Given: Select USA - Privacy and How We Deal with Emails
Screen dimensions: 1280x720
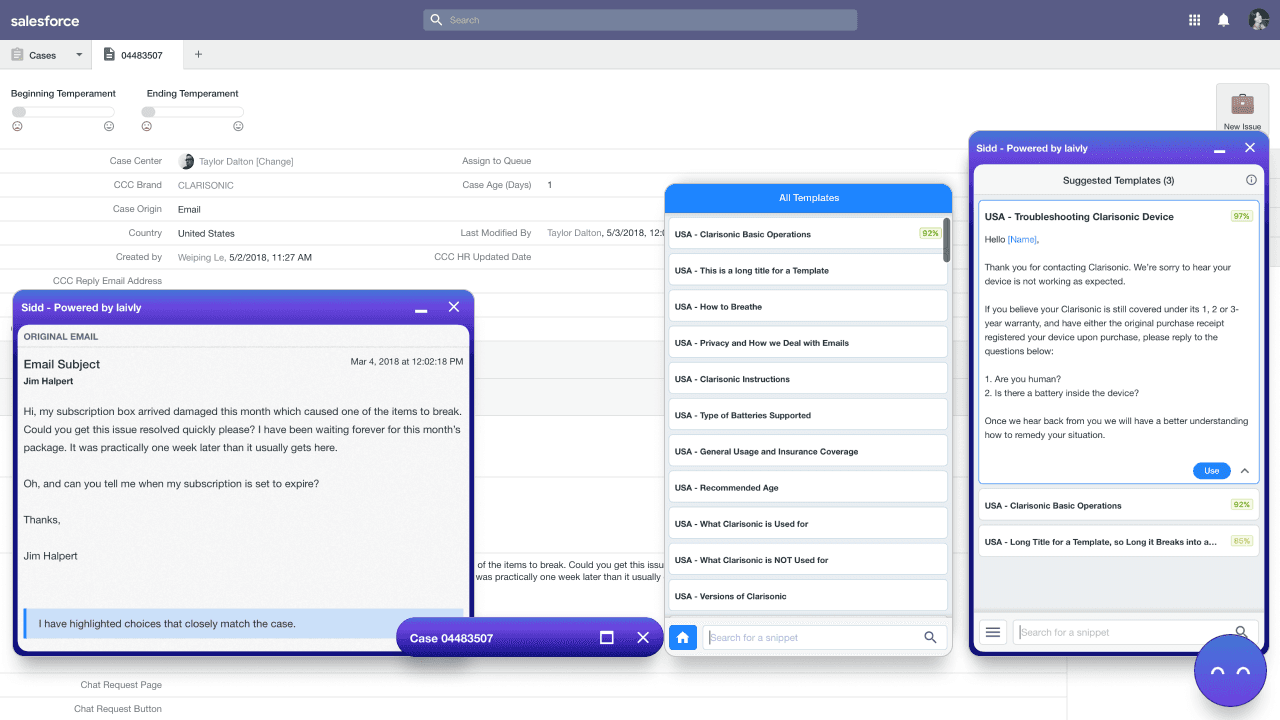Looking at the screenshot, I should pyautogui.click(x=807, y=342).
